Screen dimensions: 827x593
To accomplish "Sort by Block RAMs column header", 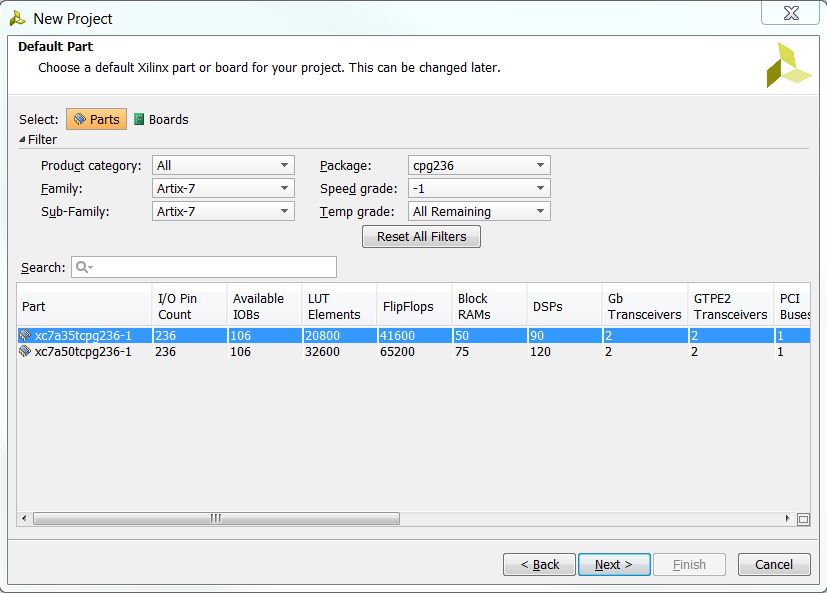I will (x=489, y=306).
